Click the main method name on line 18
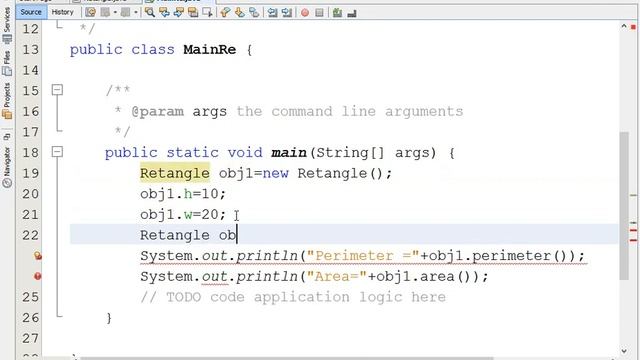The height and width of the screenshot is (360, 640). (x=289, y=153)
